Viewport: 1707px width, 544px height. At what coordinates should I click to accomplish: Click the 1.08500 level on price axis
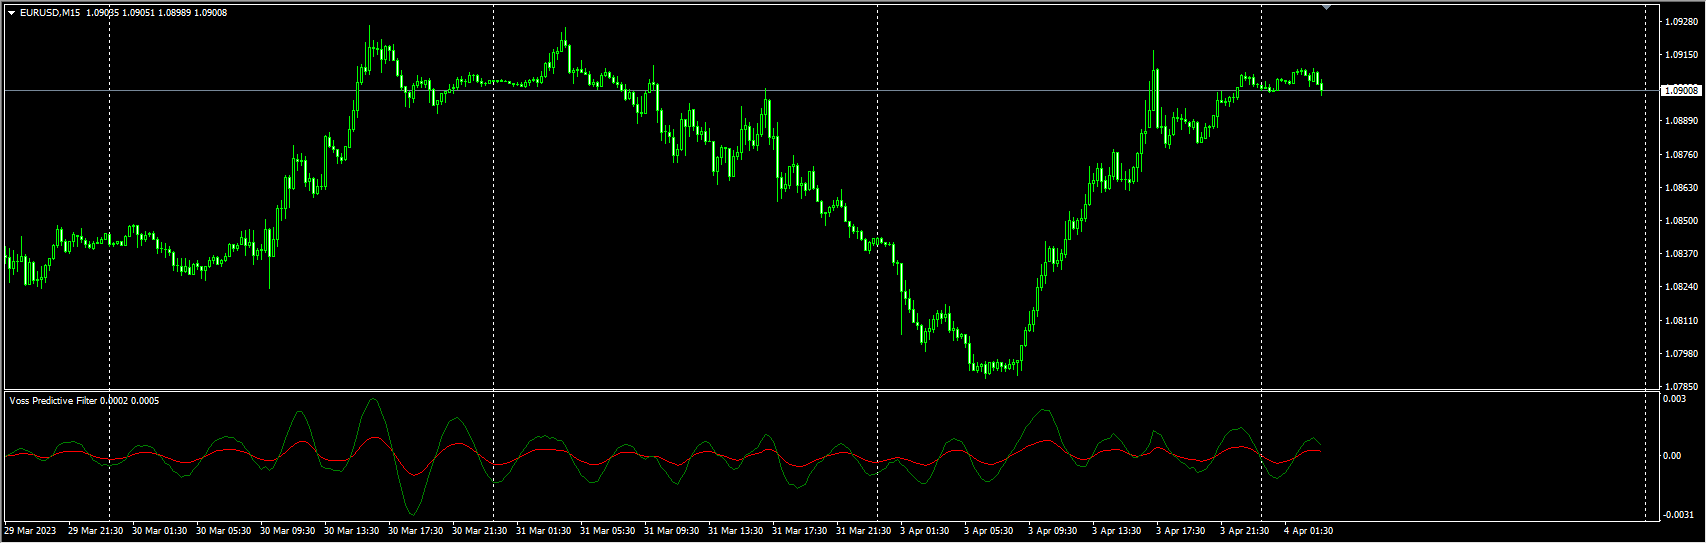pyautogui.click(x=1680, y=221)
